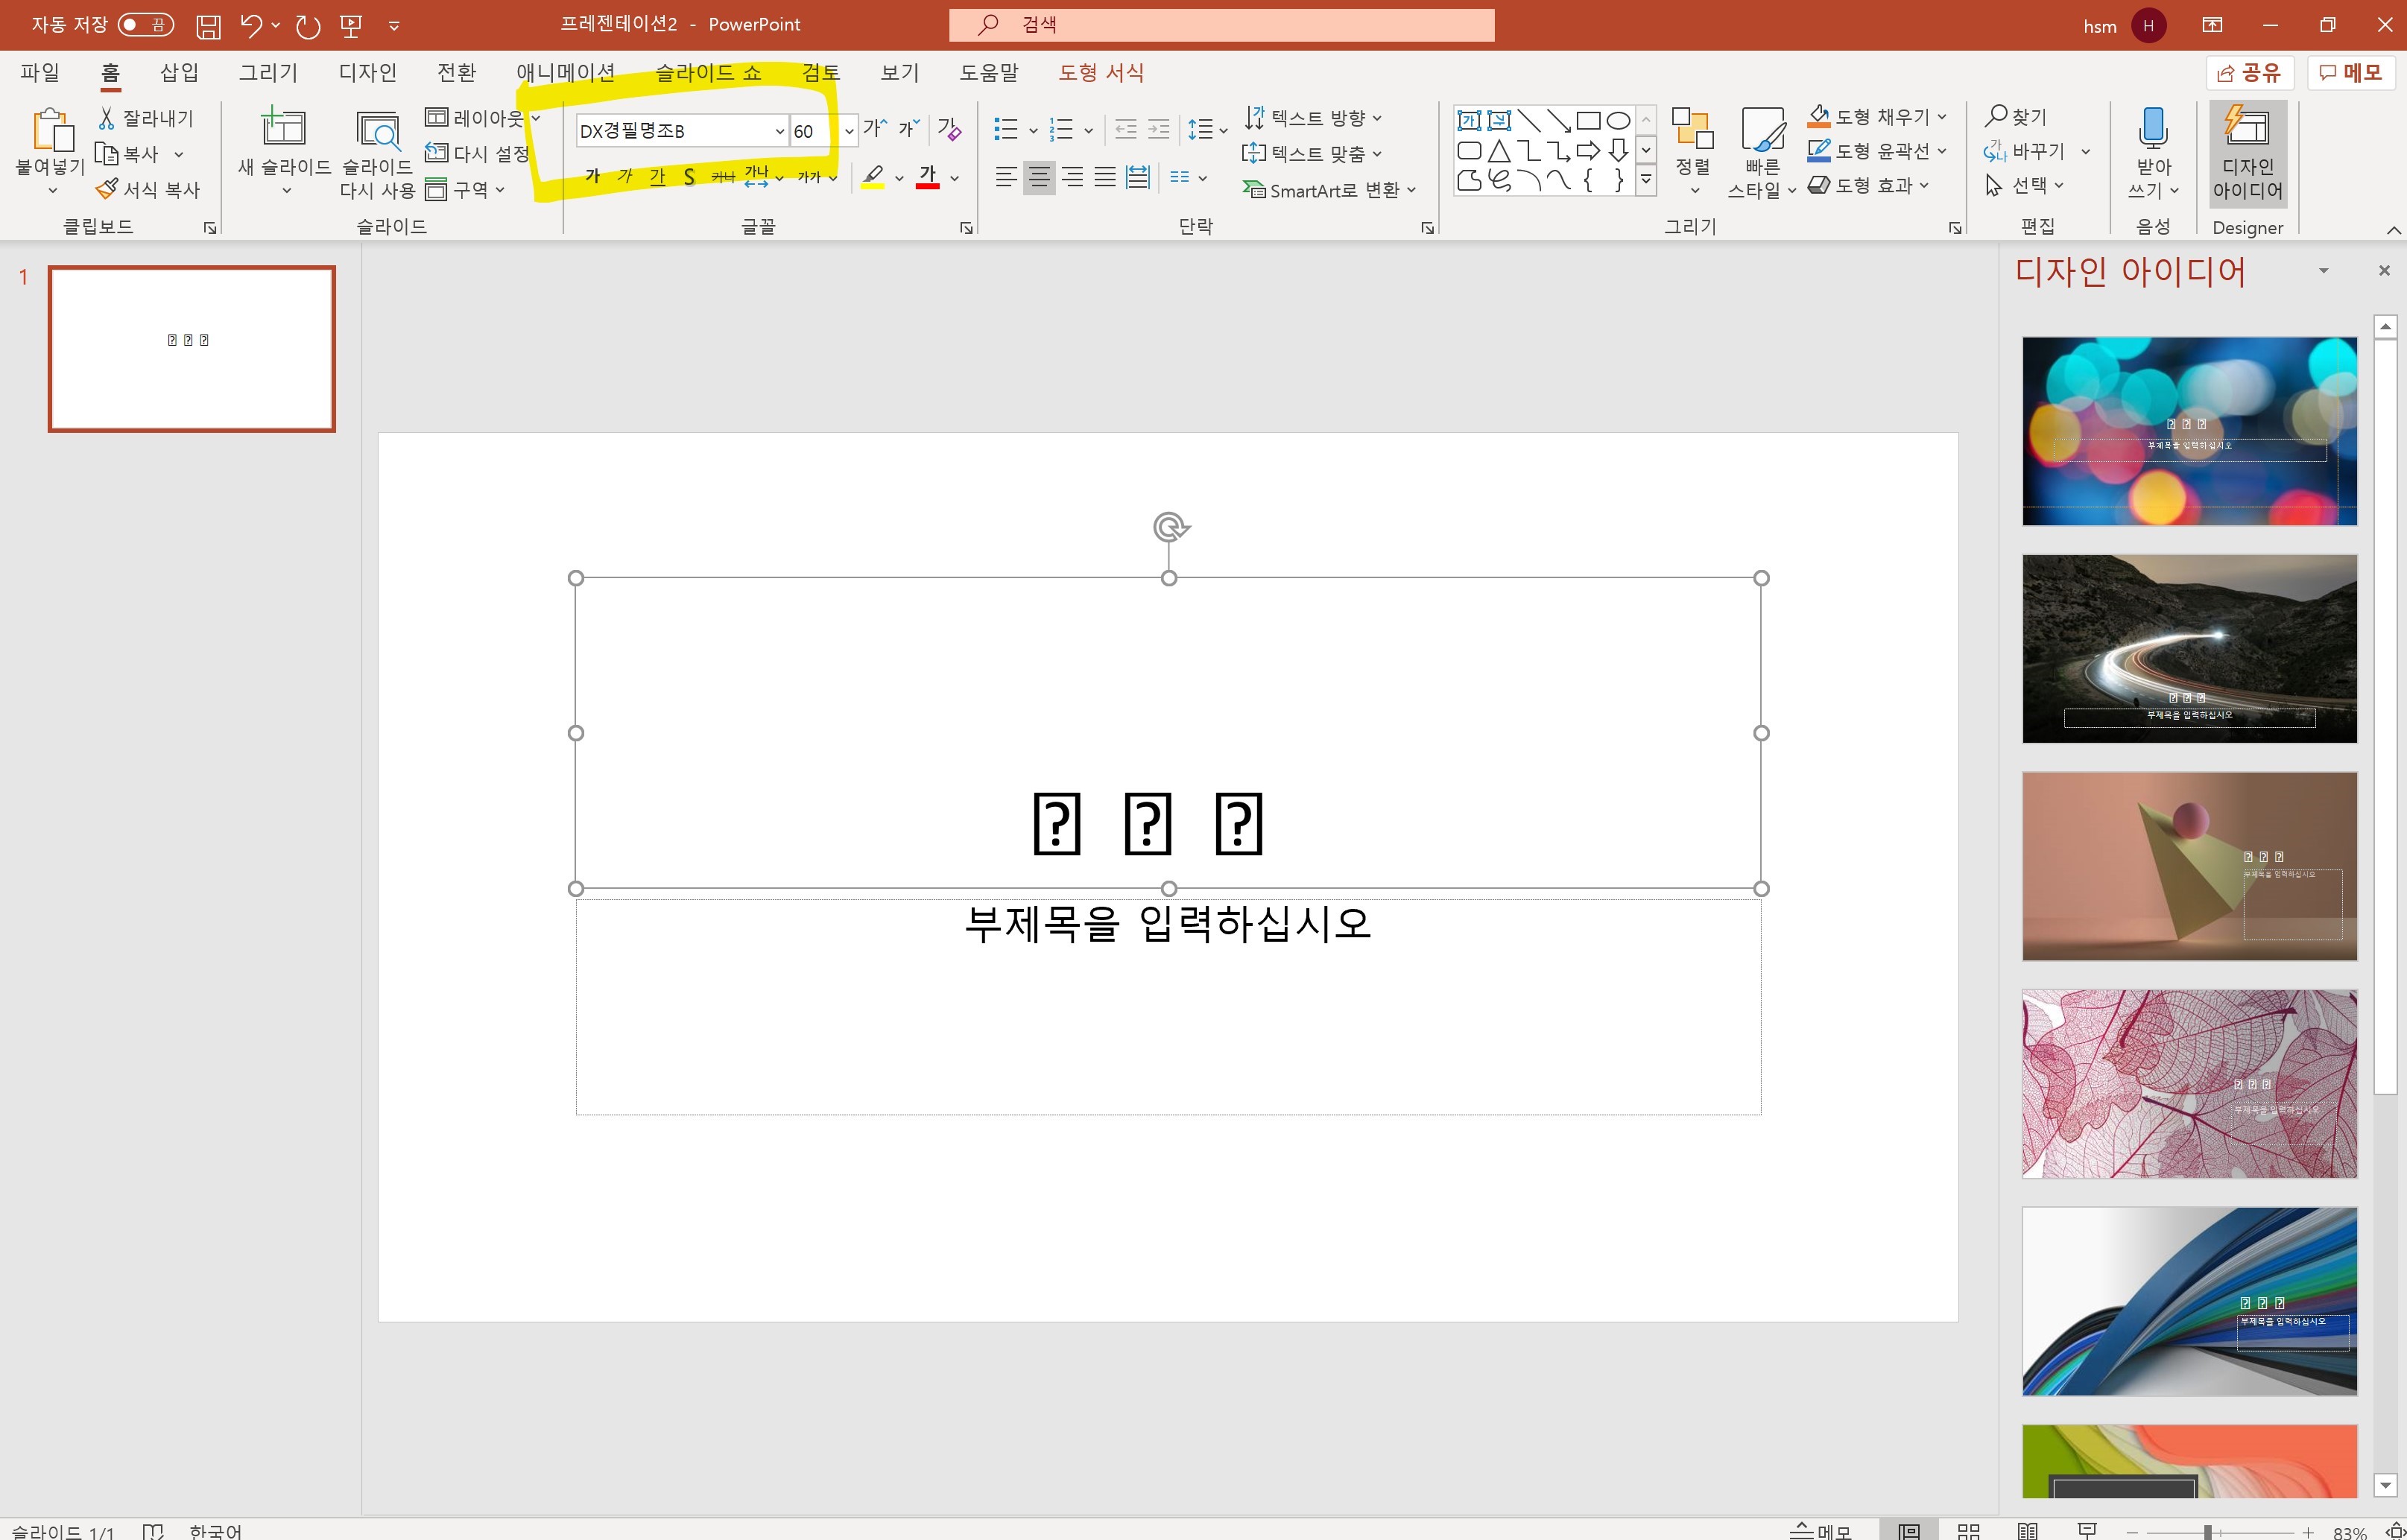This screenshot has width=2407, height=1540.
Task: Activate Format Painter (서식 복사)
Action: click(148, 189)
